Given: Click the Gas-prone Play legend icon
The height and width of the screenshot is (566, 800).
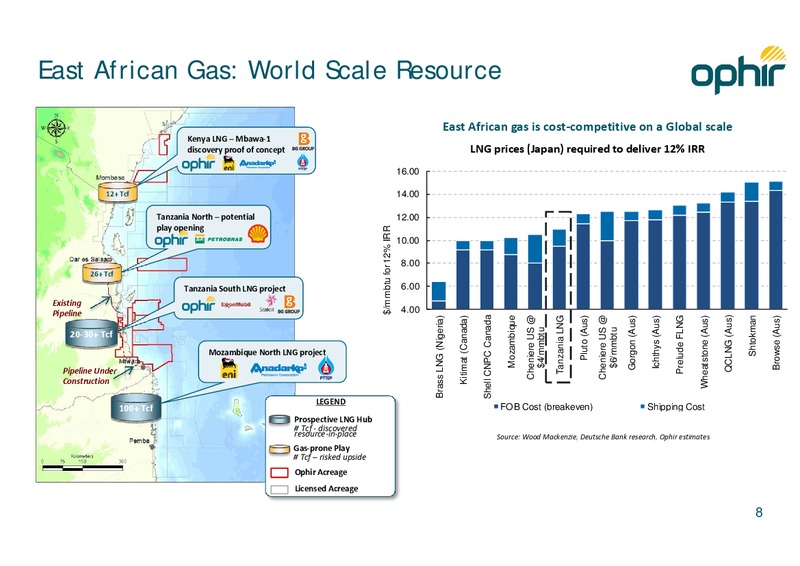Looking at the screenshot, I should coord(279,449).
